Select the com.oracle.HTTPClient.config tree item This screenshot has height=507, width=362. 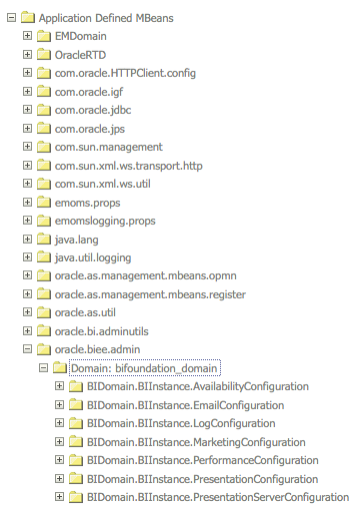(x=125, y=73)
